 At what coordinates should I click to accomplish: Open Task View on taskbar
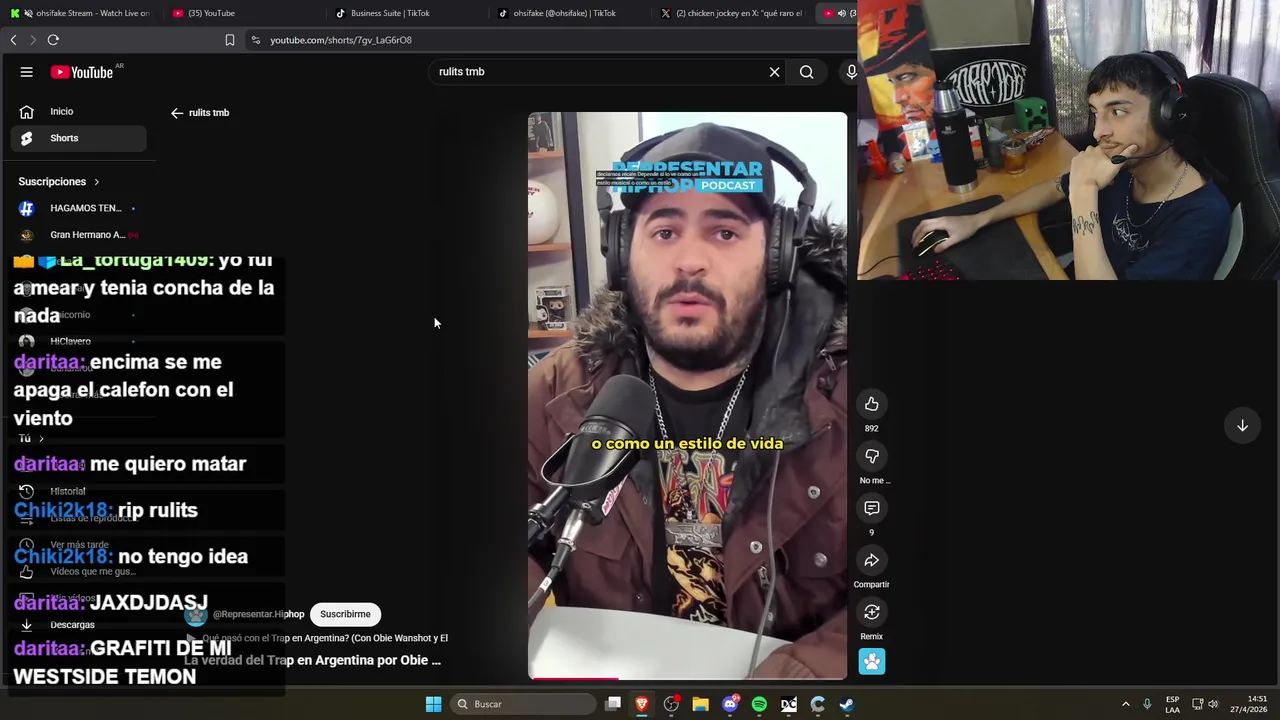613,704
